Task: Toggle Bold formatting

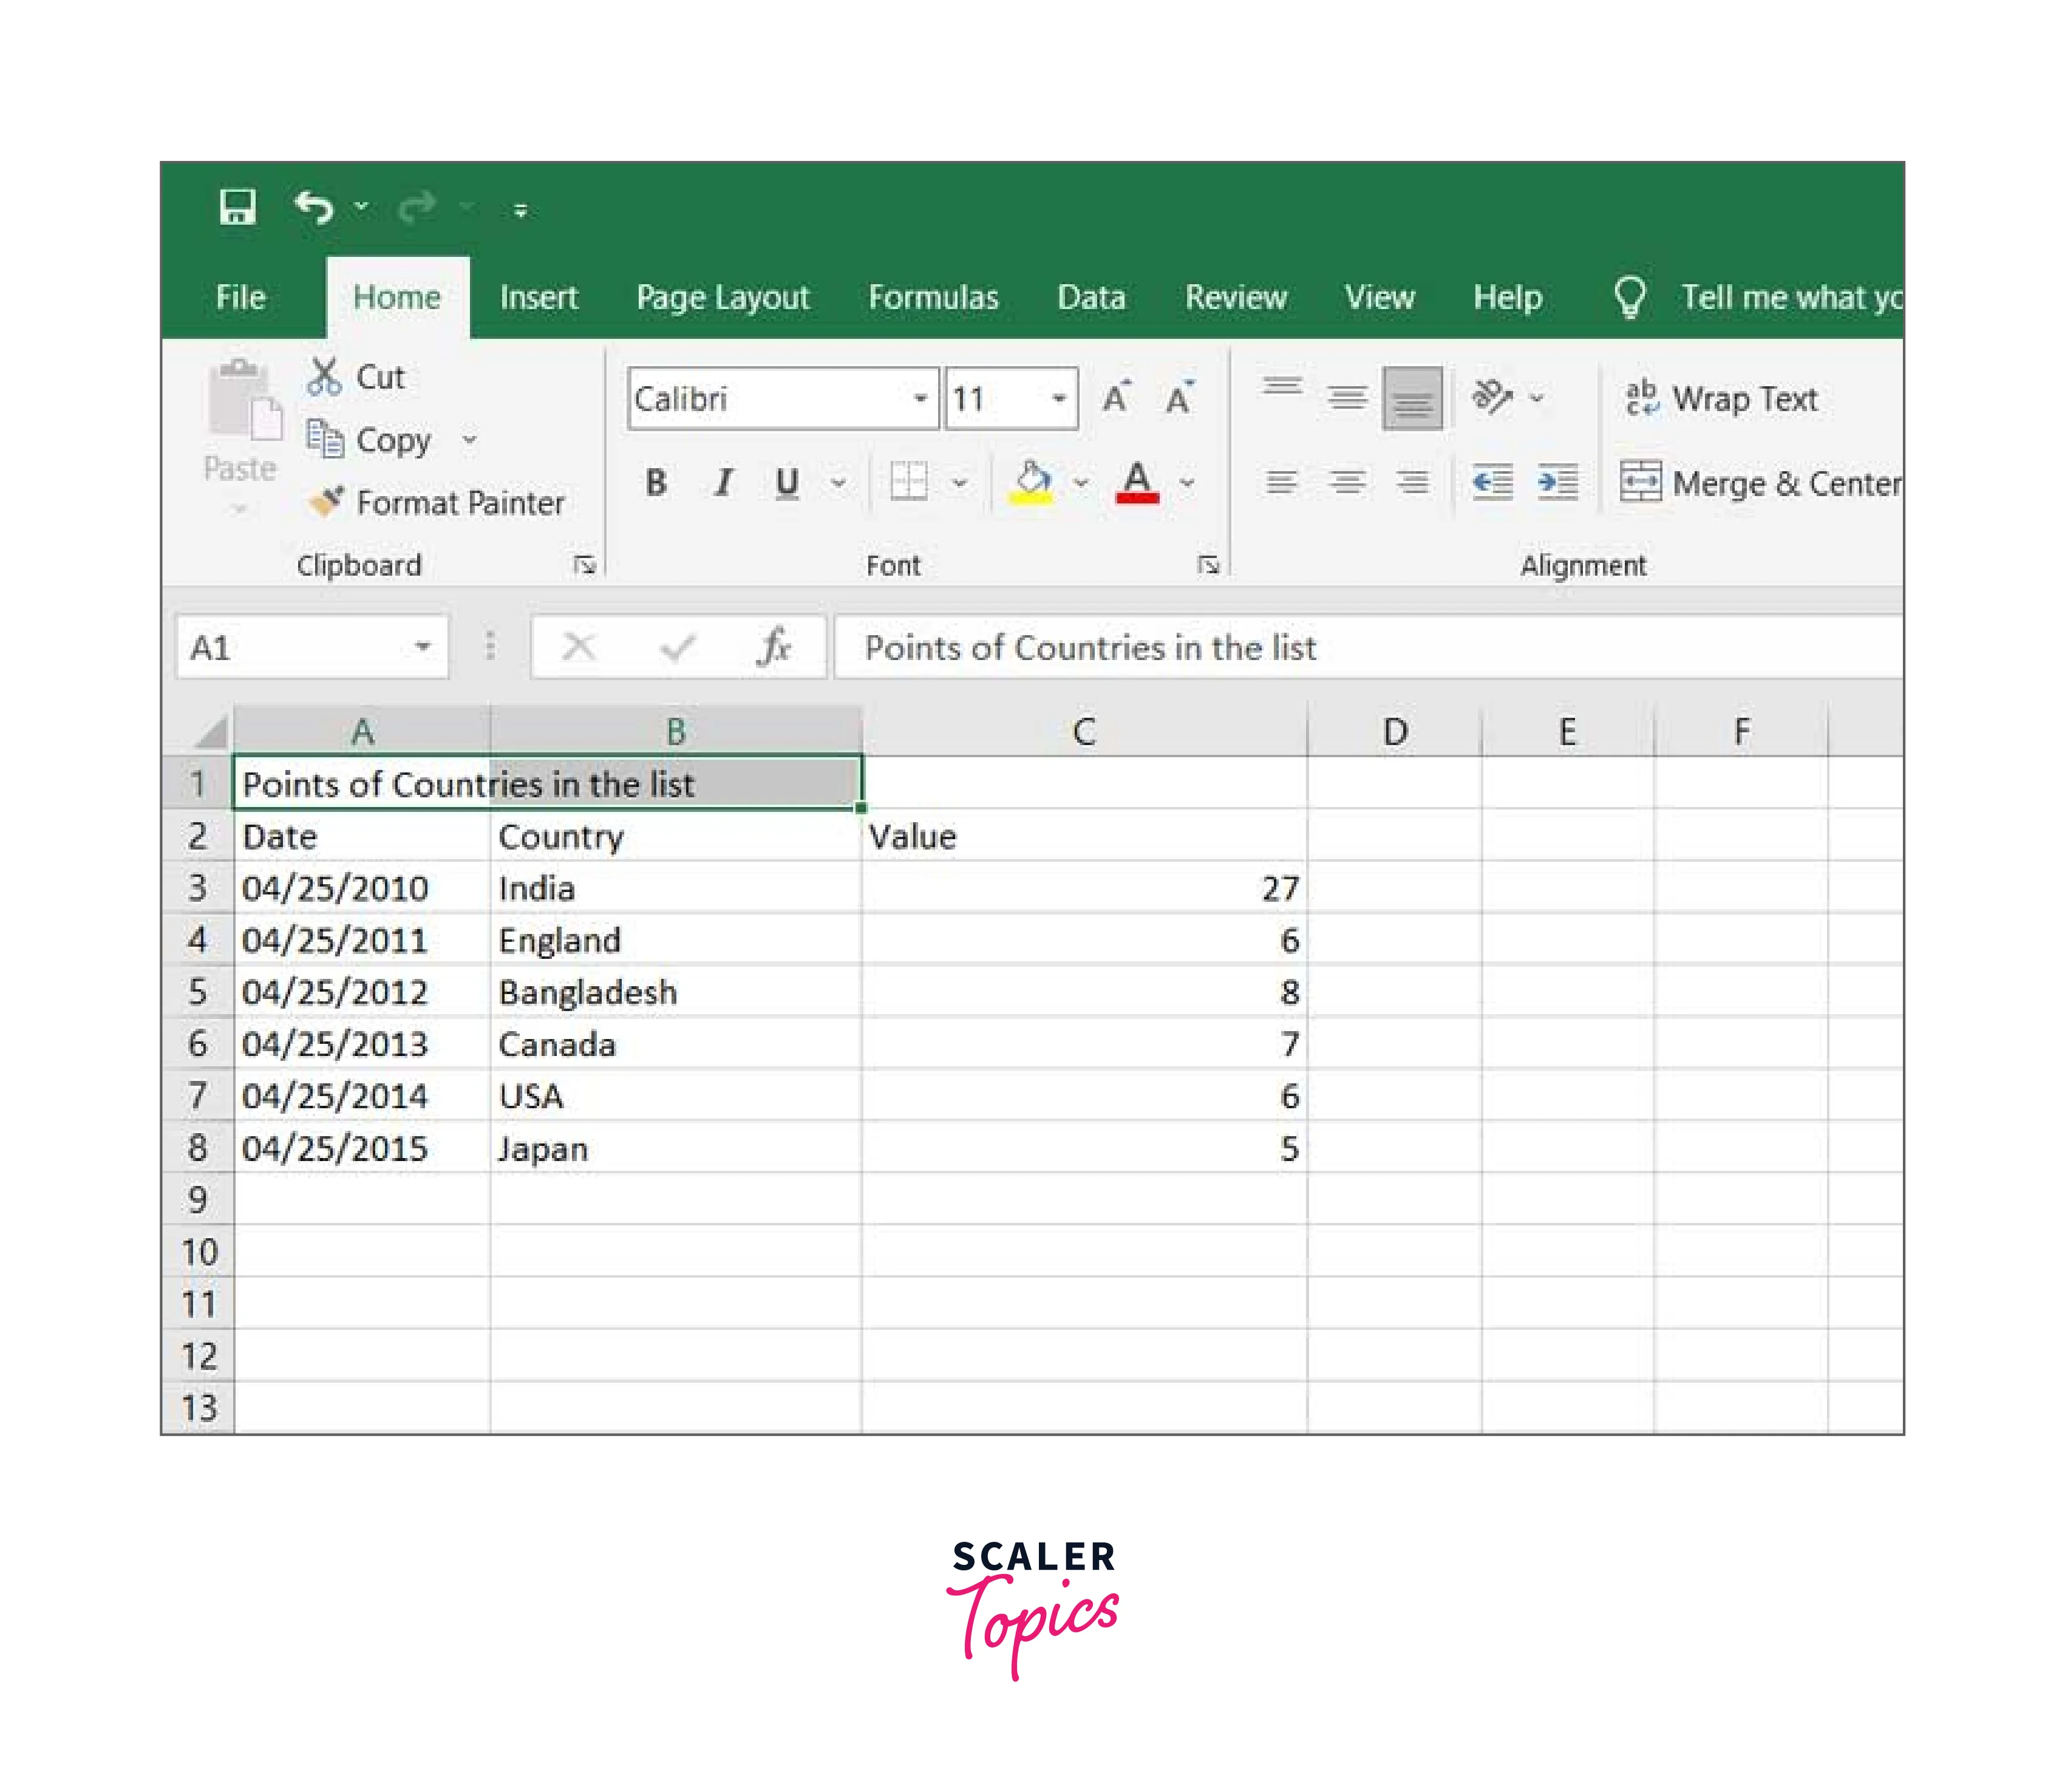Action: click(x=656, y=483)
